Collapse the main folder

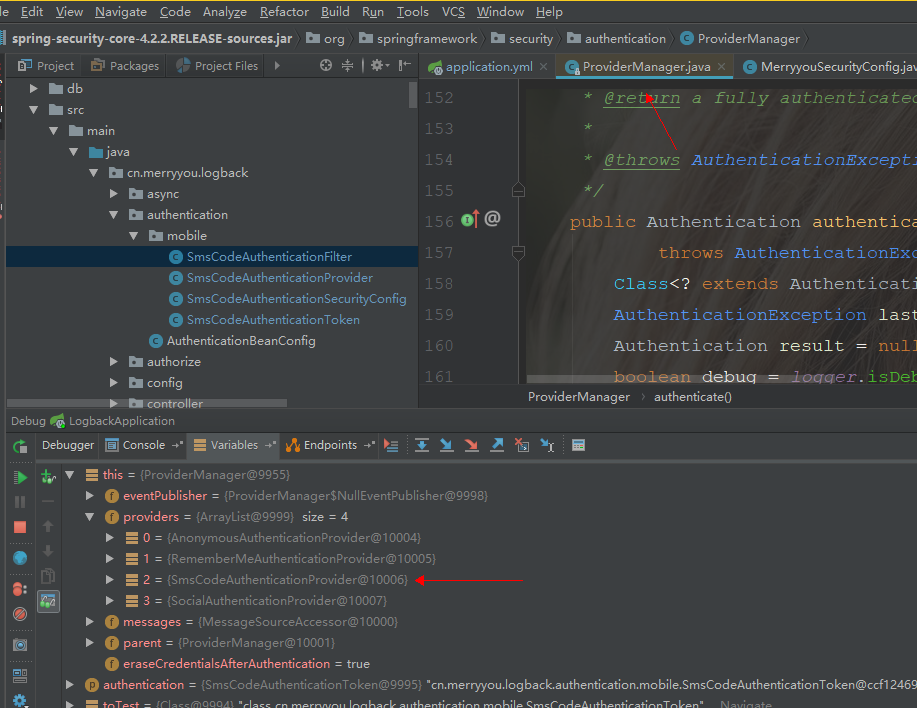(53, 130)
